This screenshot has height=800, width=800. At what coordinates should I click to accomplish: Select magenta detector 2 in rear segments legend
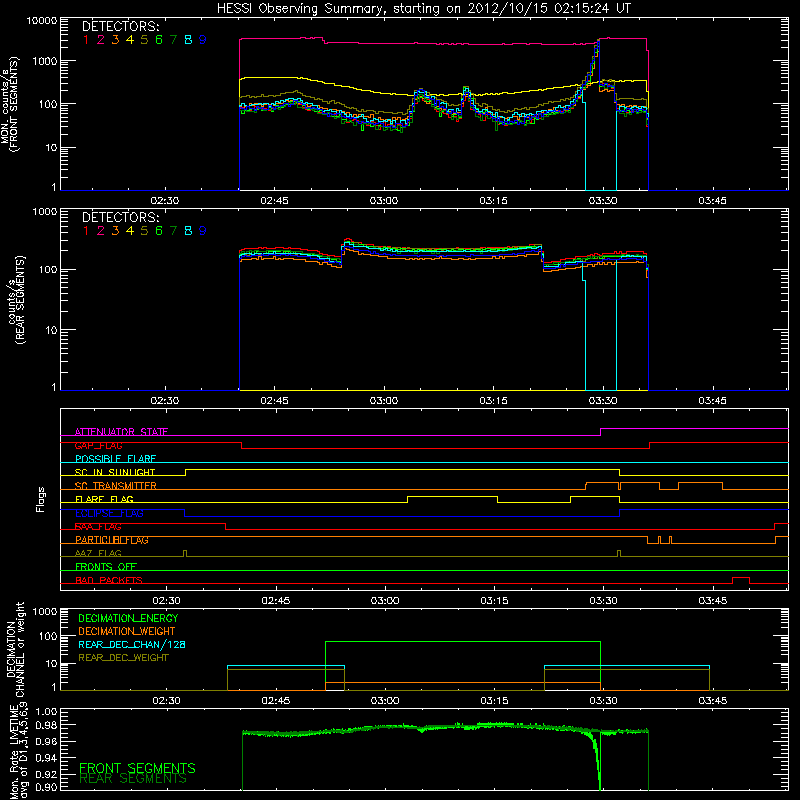click(101, 231)
